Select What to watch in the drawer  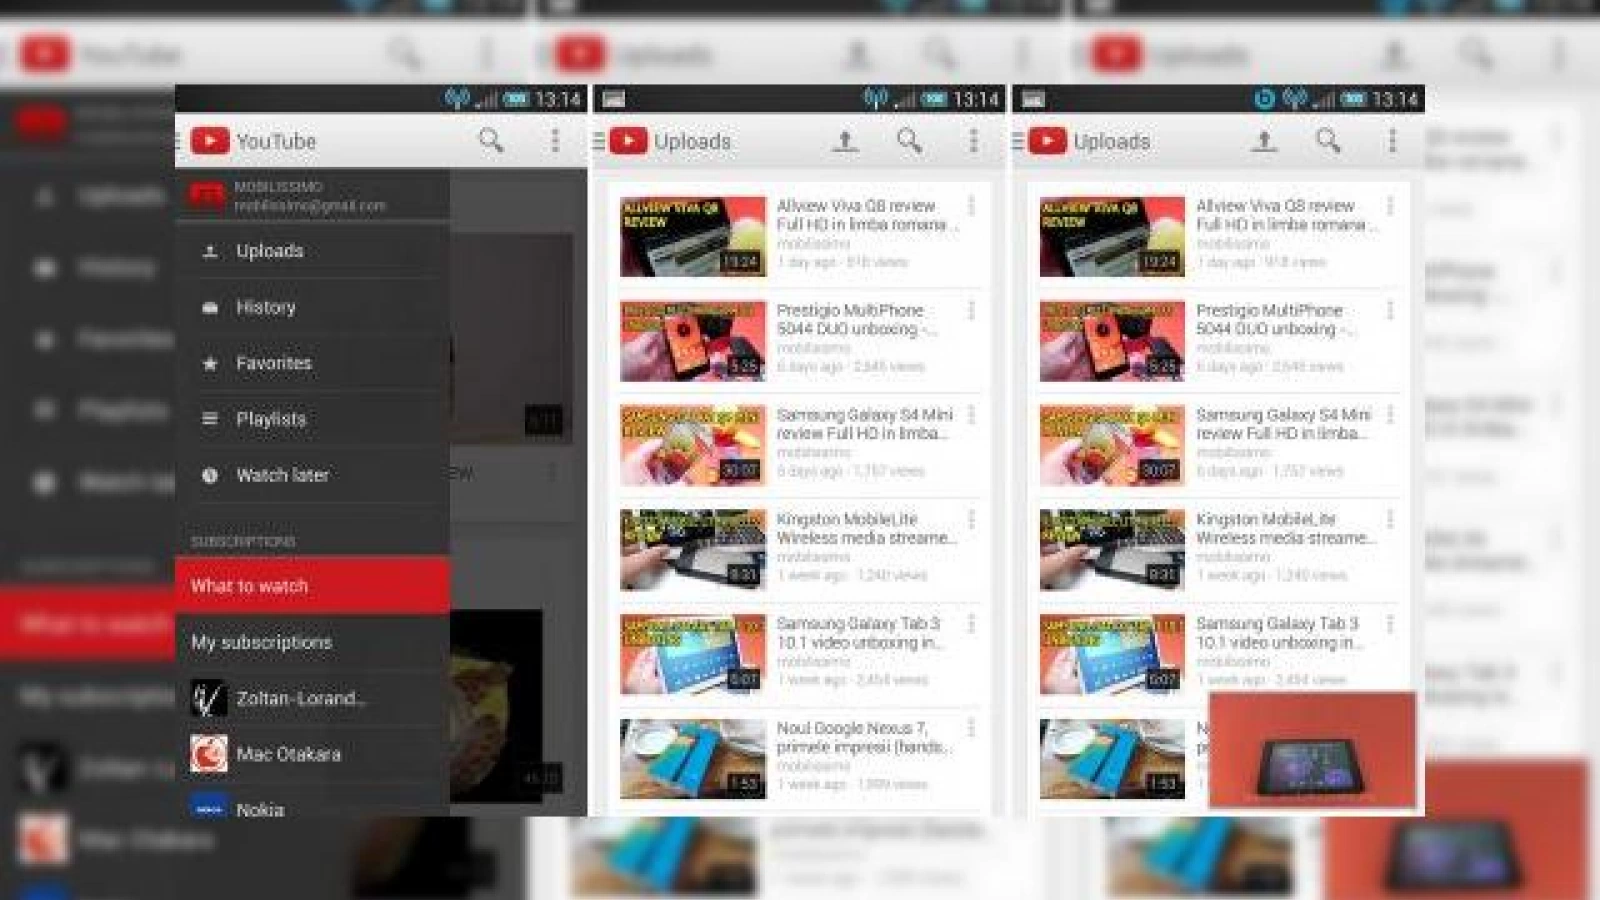coord(312,585)
